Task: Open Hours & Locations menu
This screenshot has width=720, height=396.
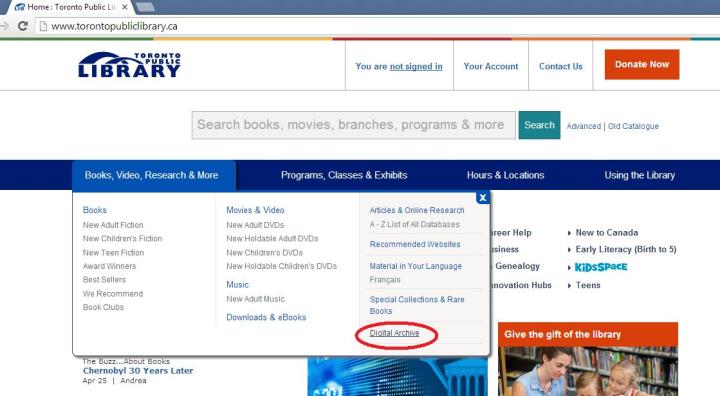Action: (x=506, y=175)
